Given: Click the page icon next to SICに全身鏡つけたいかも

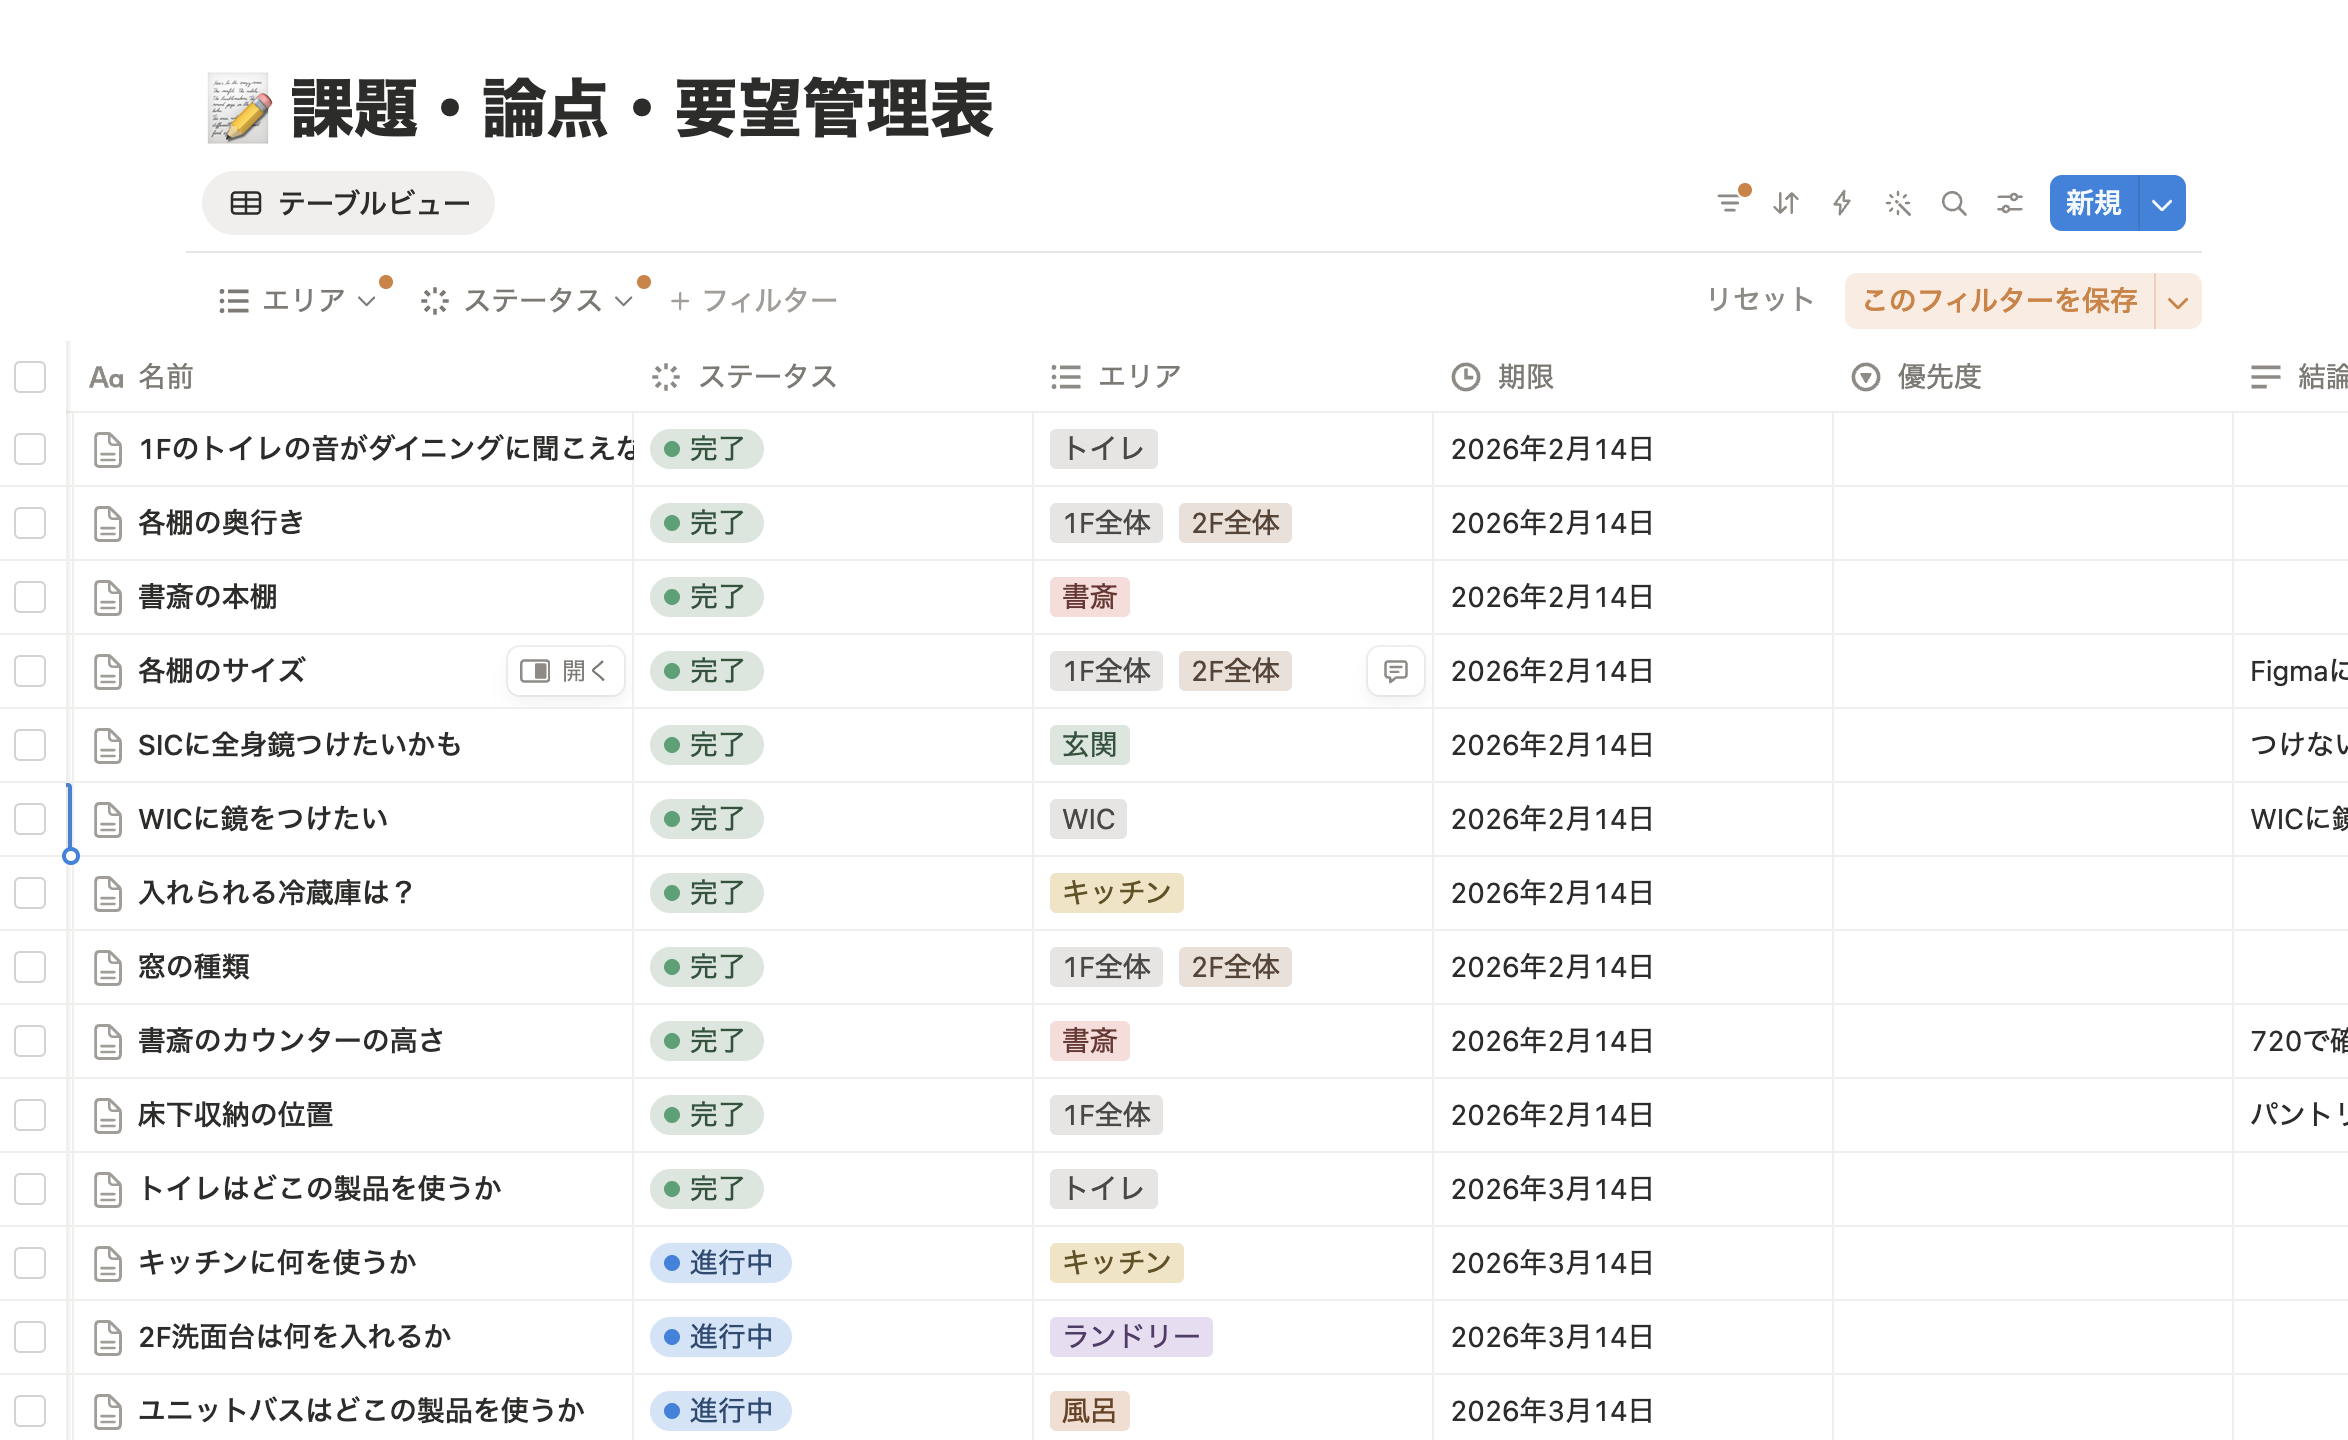Looking at the screenshot, I should tap(107, 745).
